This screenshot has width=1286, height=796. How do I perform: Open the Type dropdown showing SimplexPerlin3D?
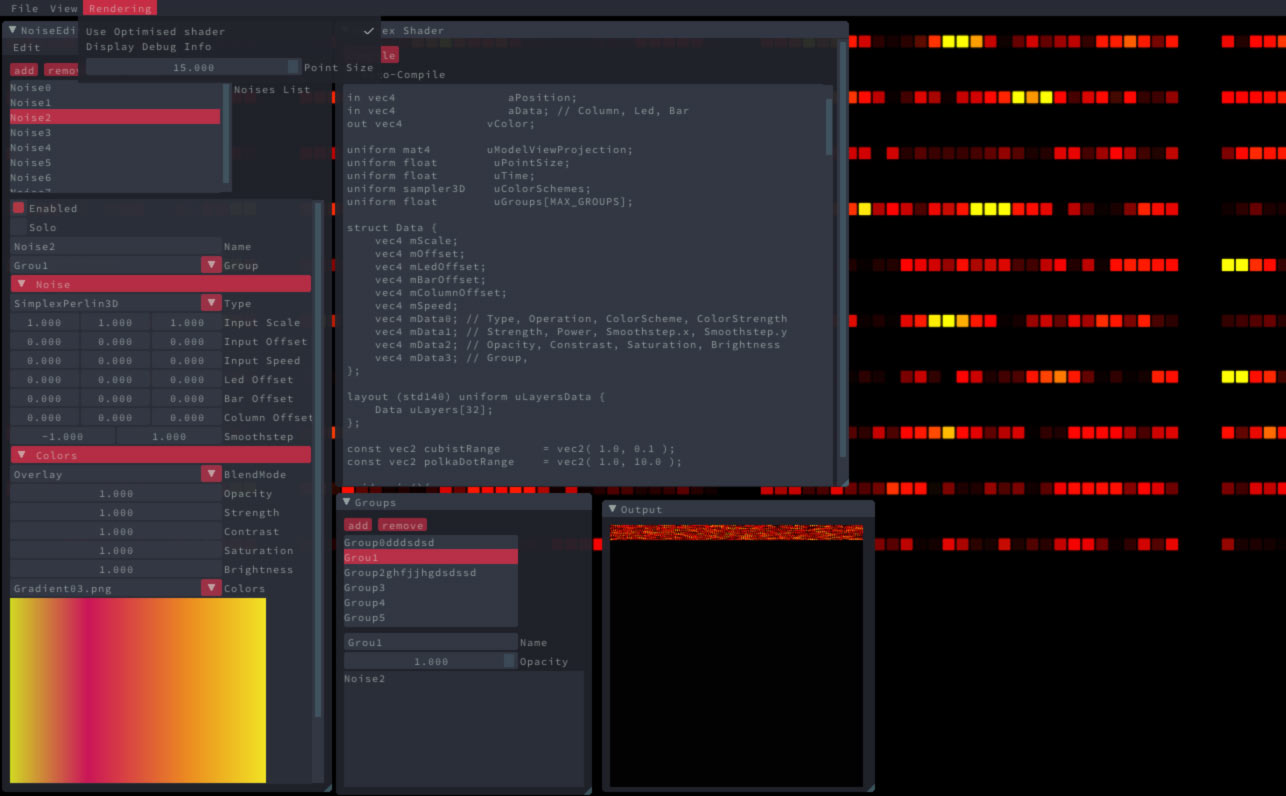pos(211,303)
